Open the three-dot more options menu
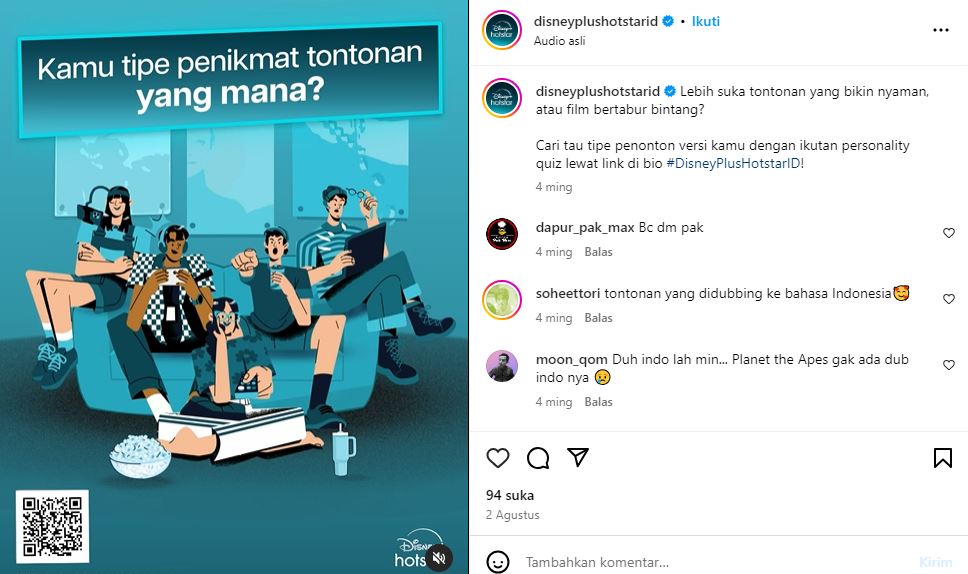The width and height of the screenshot is (968, 574). pos(940,30)
